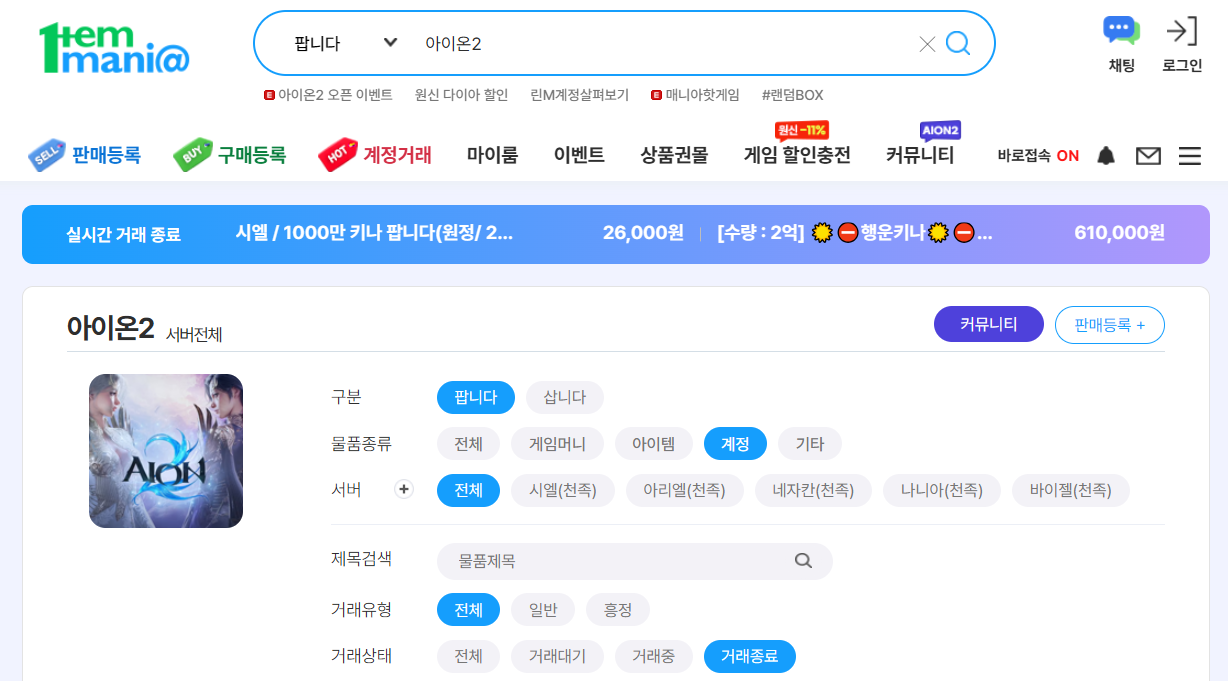Open the 채팅 chat icon
The image size is (1228, 681).
[x=1121, y=31]
